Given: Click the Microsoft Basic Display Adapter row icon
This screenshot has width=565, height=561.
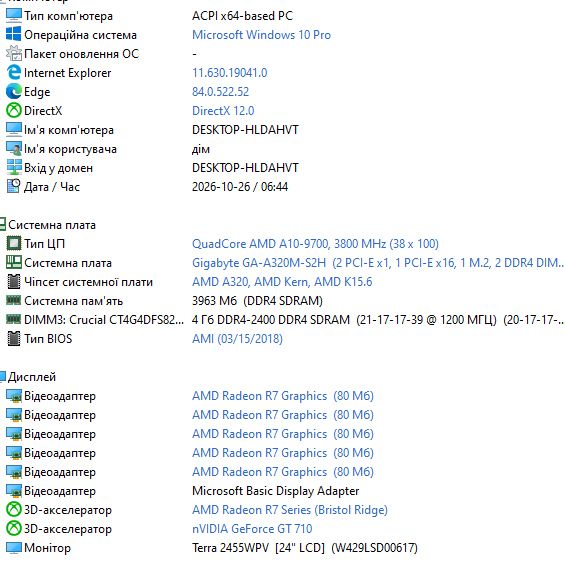Looking at the screenshot, I should [x=14, y=491].
